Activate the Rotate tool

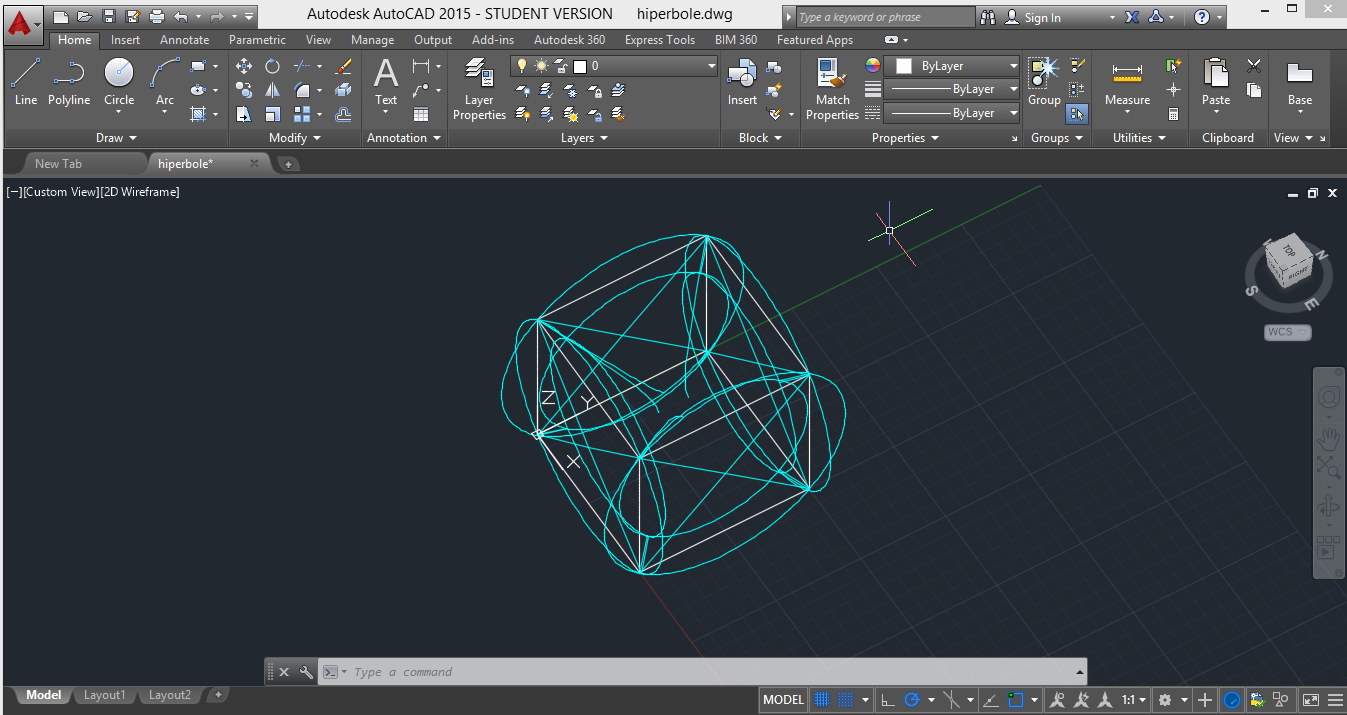click(x=272, y=66)
